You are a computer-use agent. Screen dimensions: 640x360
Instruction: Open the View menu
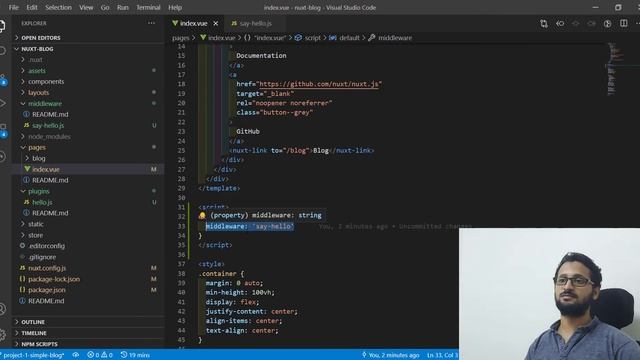(86, 7)
